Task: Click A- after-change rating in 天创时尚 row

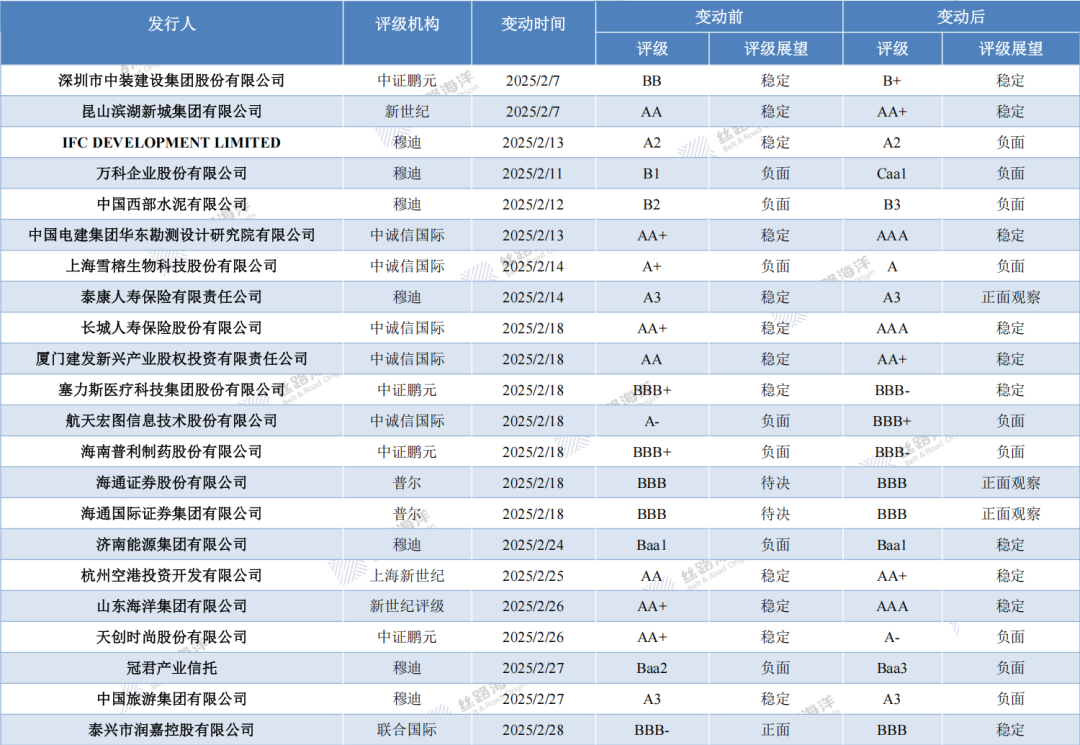Action: click(891, 637)
